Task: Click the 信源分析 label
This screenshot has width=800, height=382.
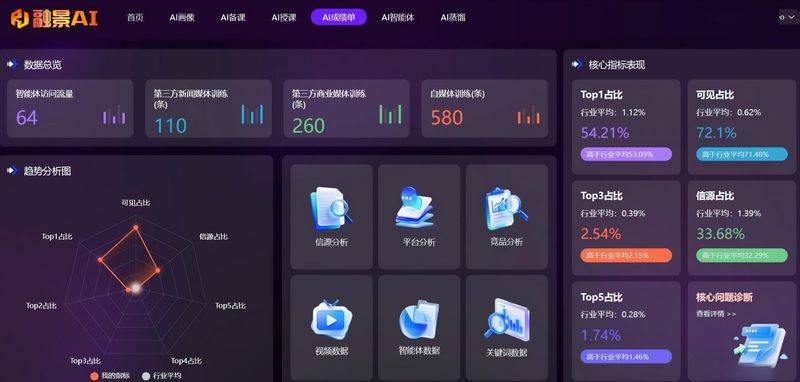Action: 332,242
